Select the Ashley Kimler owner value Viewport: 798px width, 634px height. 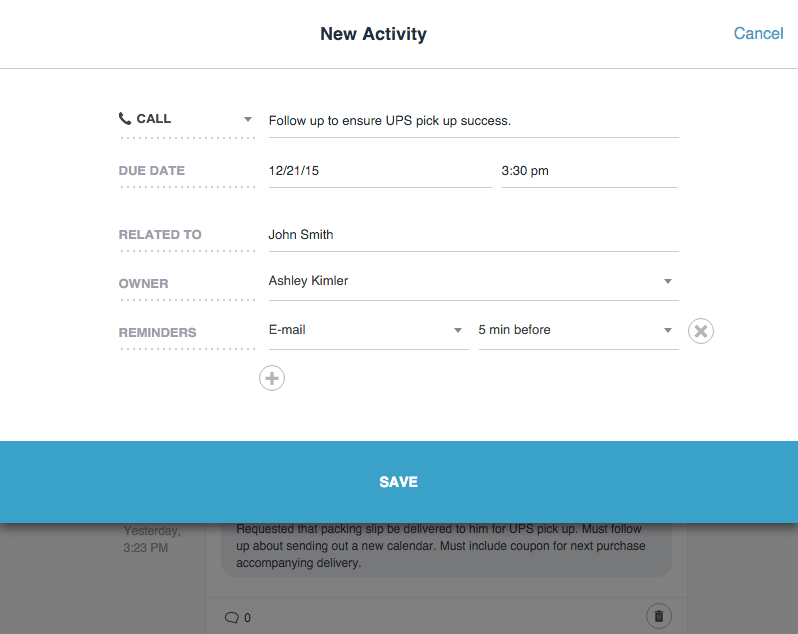(x=308, y=281)
